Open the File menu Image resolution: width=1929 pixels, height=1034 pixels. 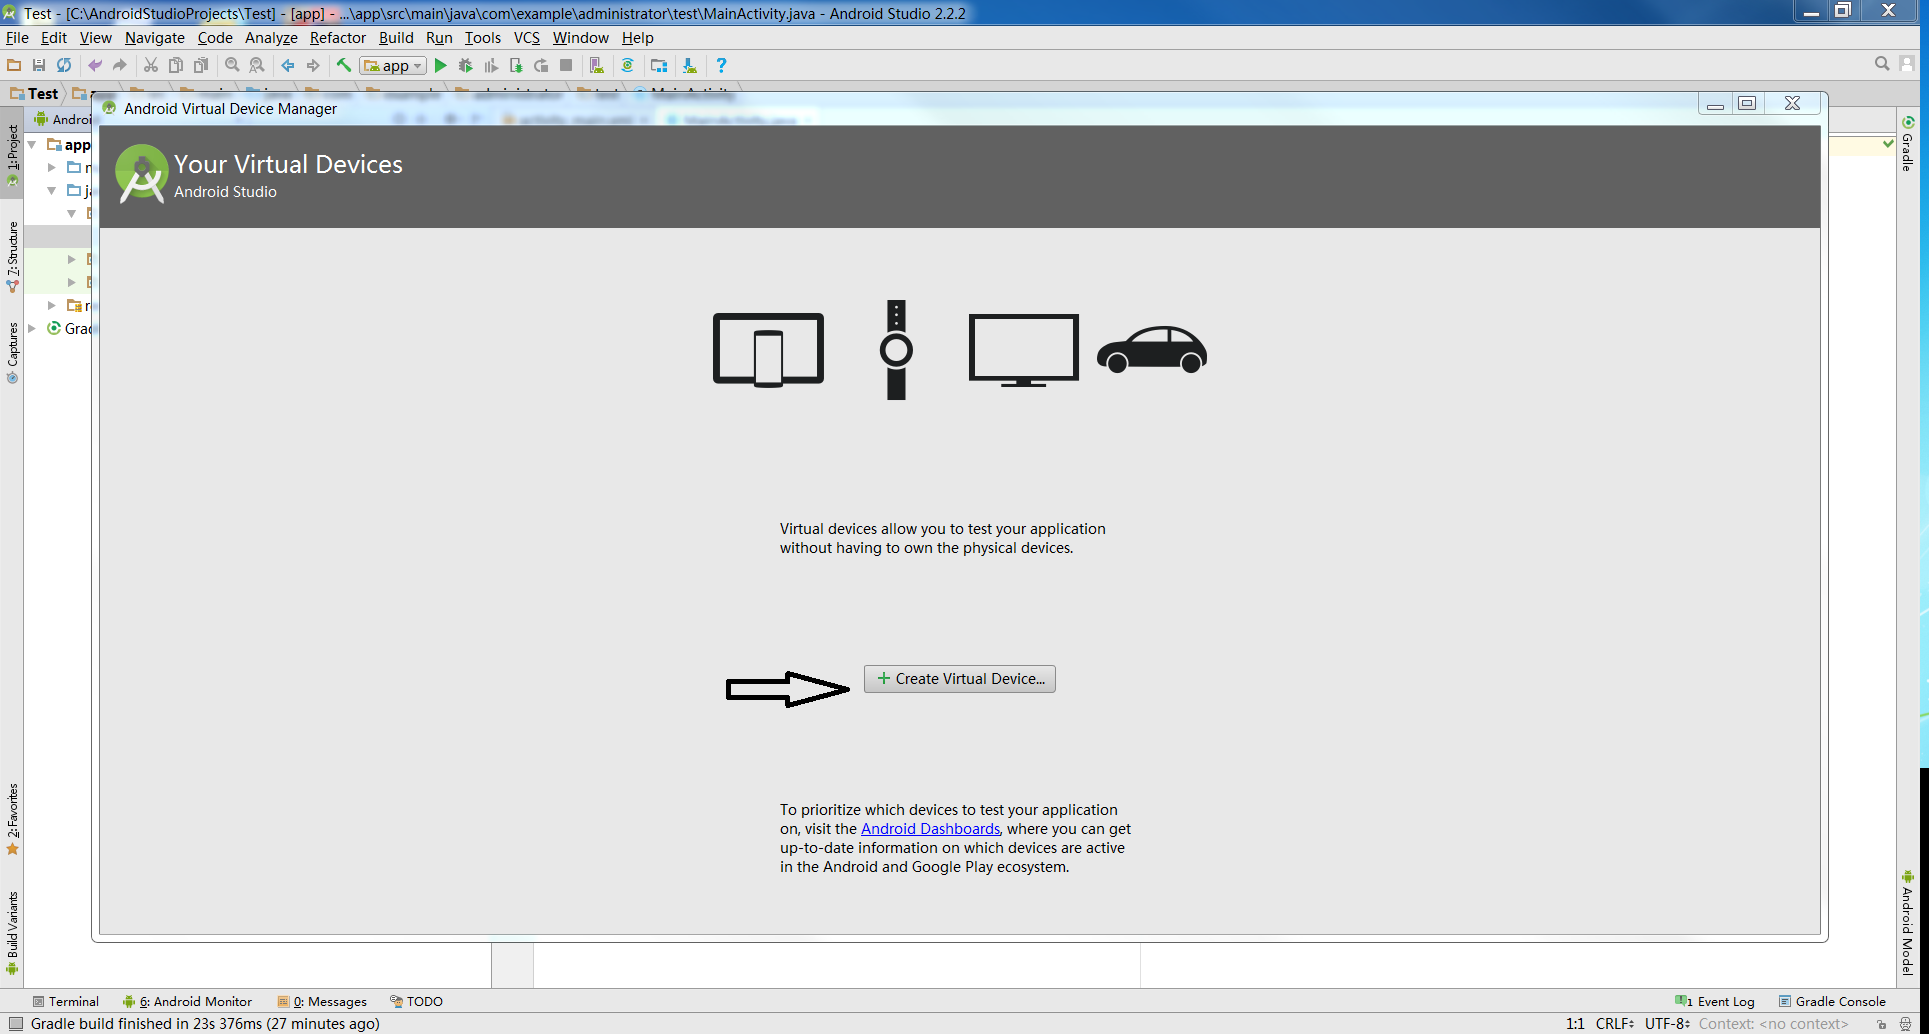(17, 38)
